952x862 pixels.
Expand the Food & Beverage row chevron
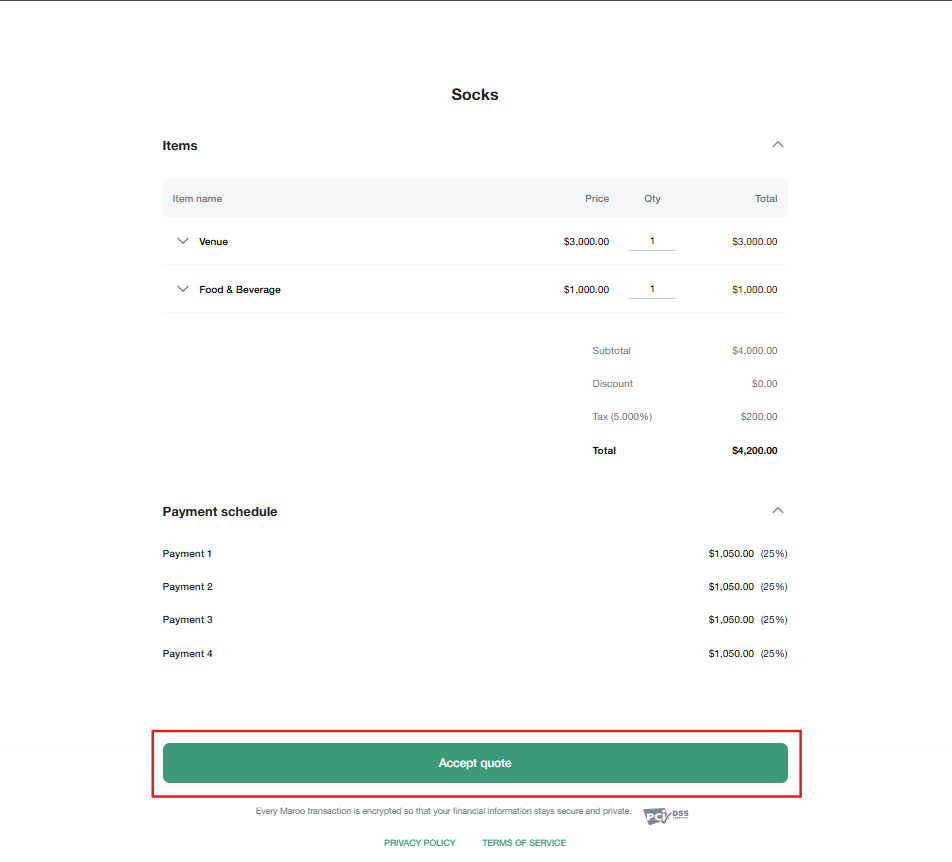182,289
